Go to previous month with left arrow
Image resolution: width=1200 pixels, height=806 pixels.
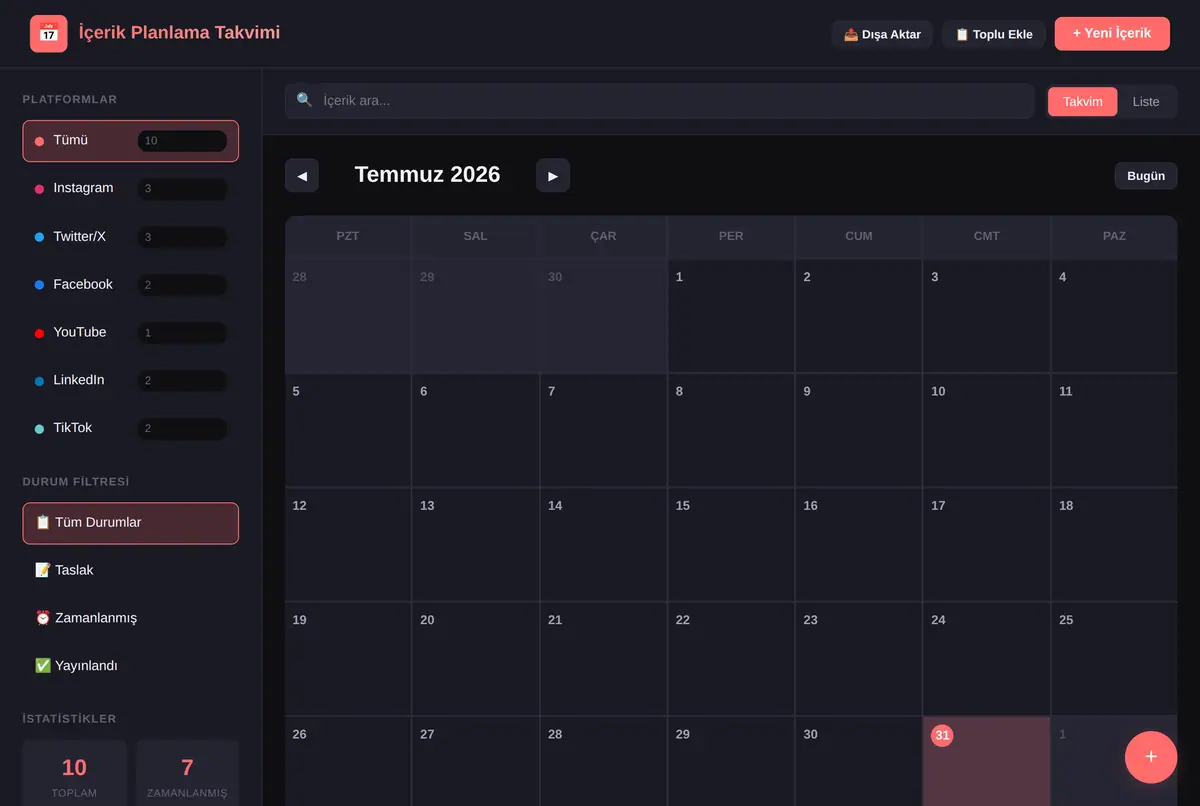(302, 175)
